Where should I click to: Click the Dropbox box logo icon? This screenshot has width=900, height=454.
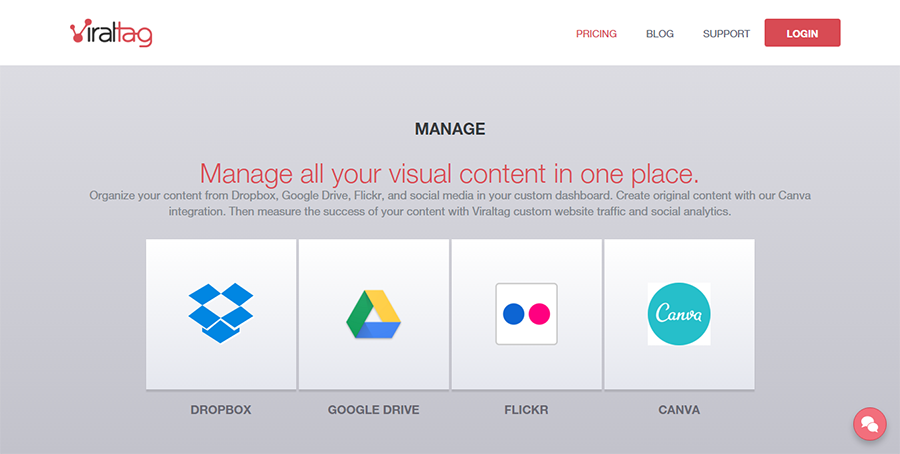(x=221, y=313)
